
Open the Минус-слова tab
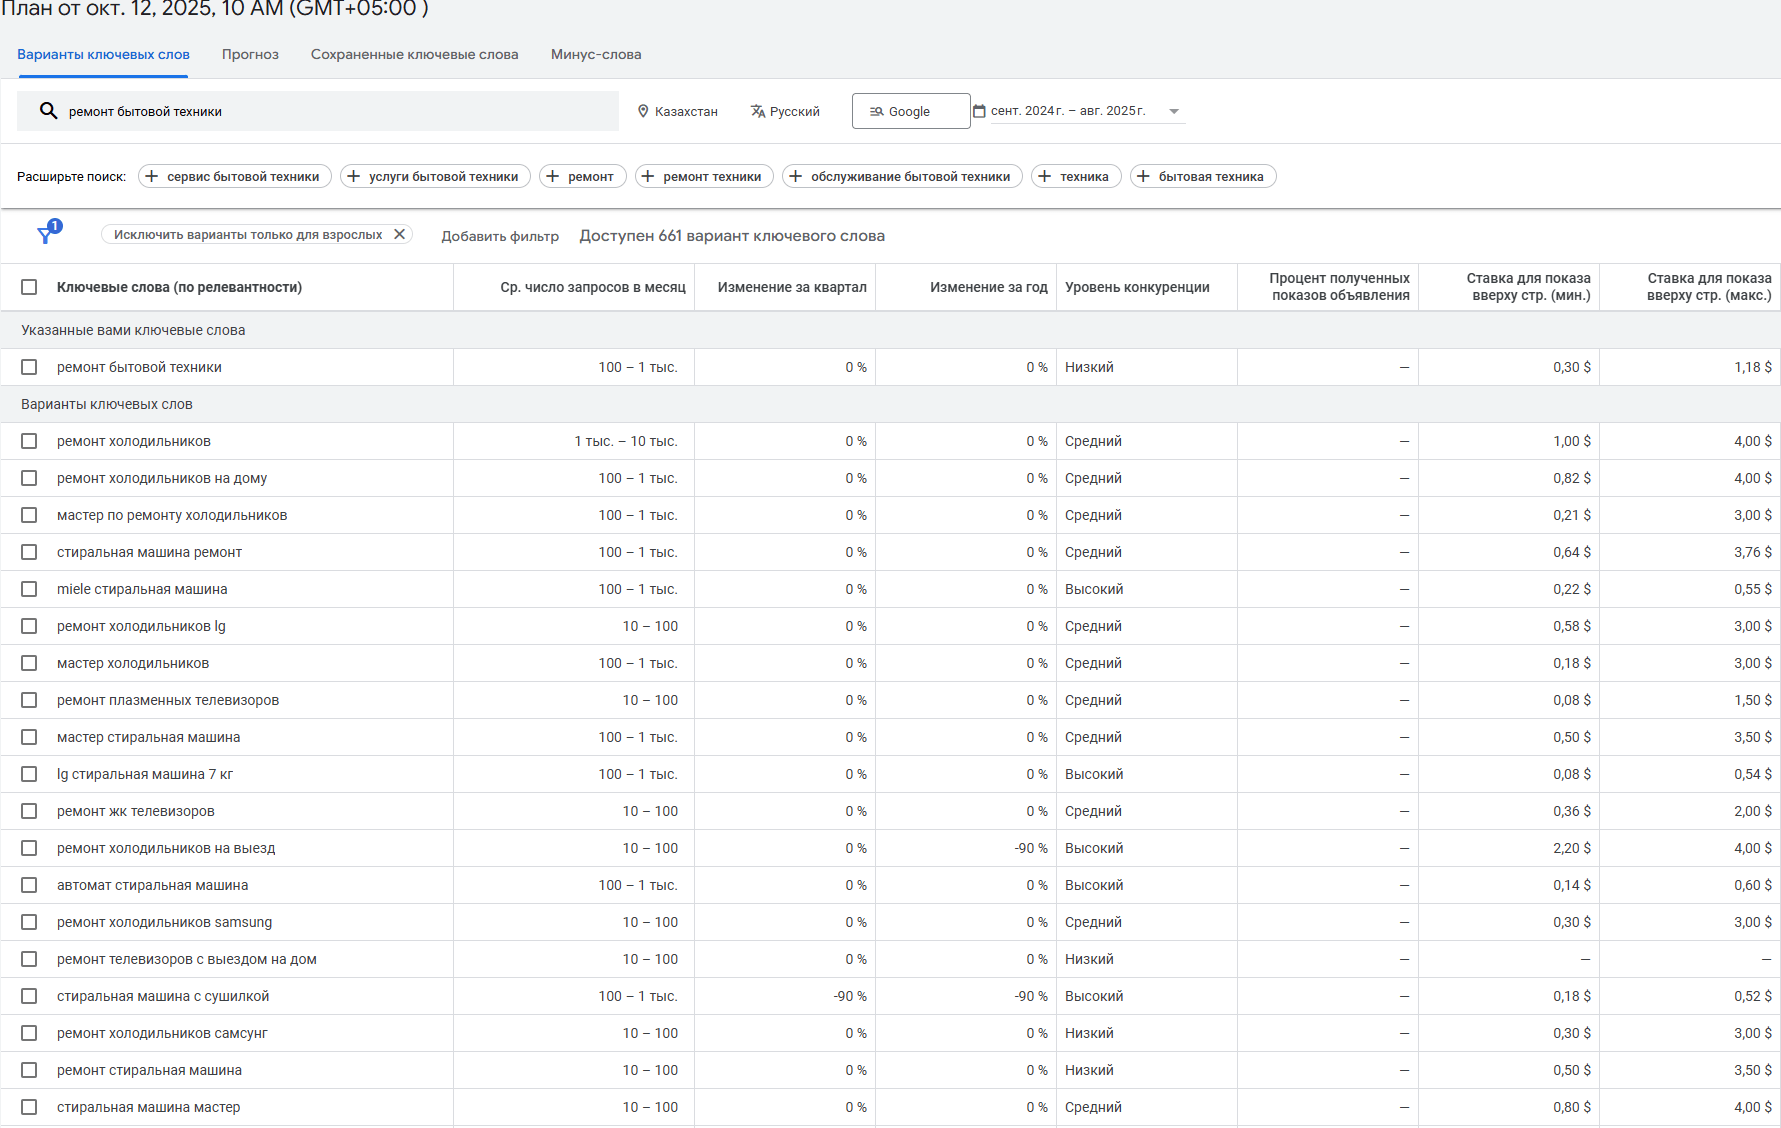pos(596,54)
